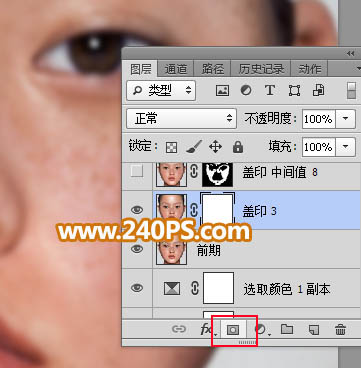Hide the 前期 layer eye
The height and width of the screenshot is (368, 361).
pyautogui.click(x=137, y=249)
